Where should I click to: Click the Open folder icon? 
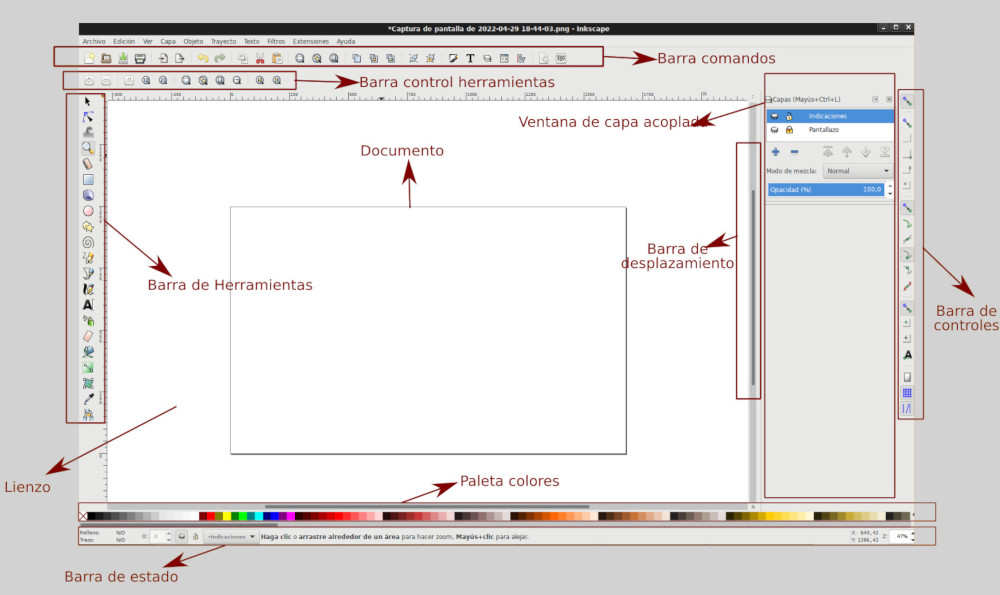(107, 58)
